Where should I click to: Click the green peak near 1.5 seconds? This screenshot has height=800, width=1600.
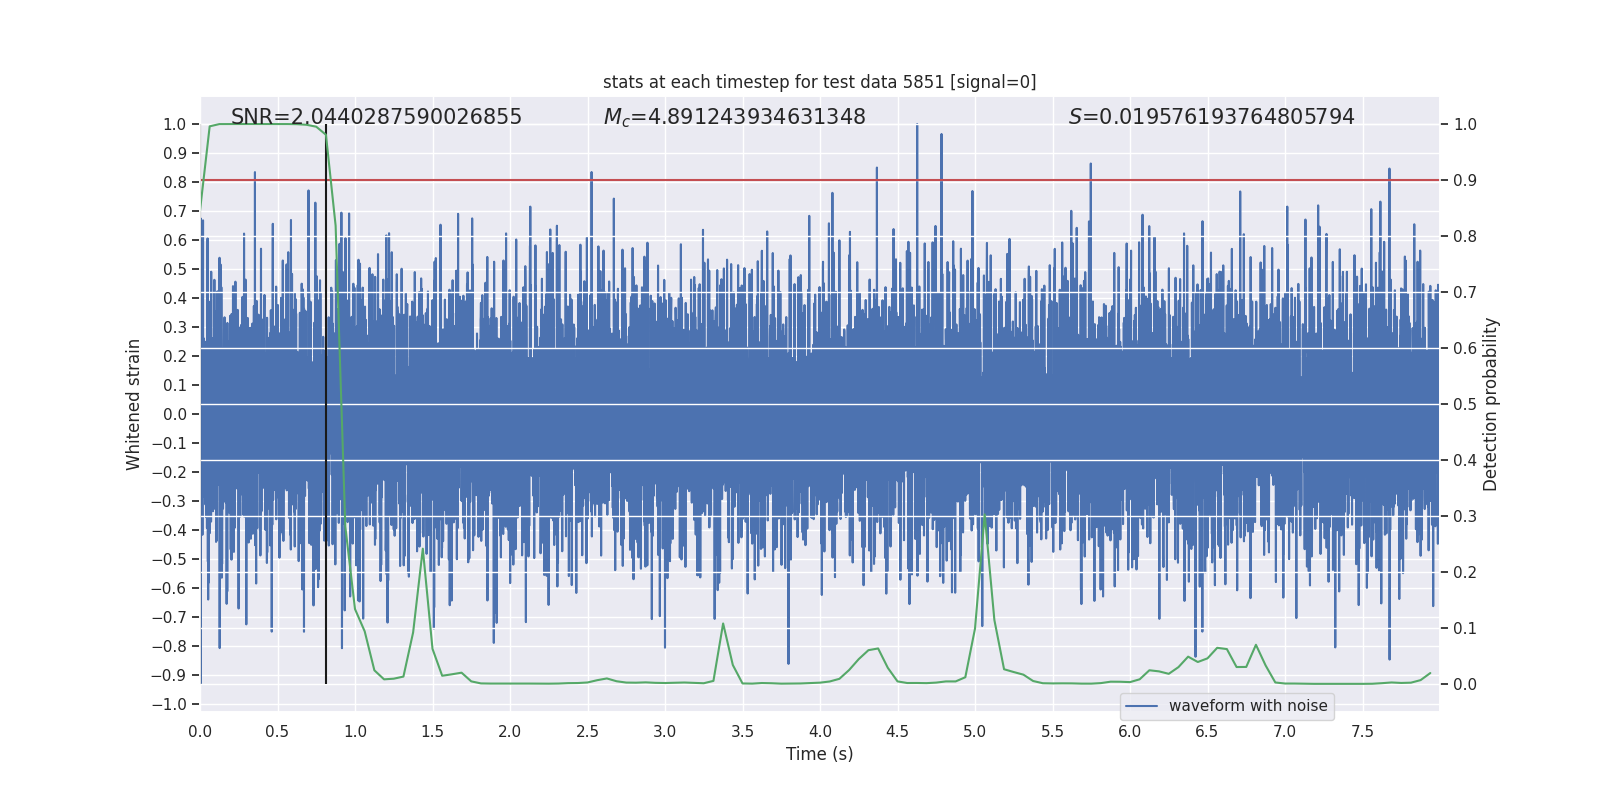click(x=423, y=550)
